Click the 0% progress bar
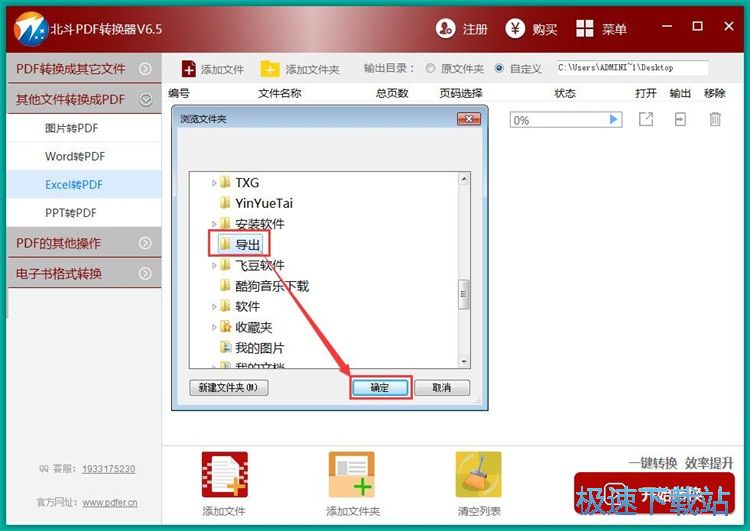The width and height of the screenshot is (750, 531). tap(566, 120)
